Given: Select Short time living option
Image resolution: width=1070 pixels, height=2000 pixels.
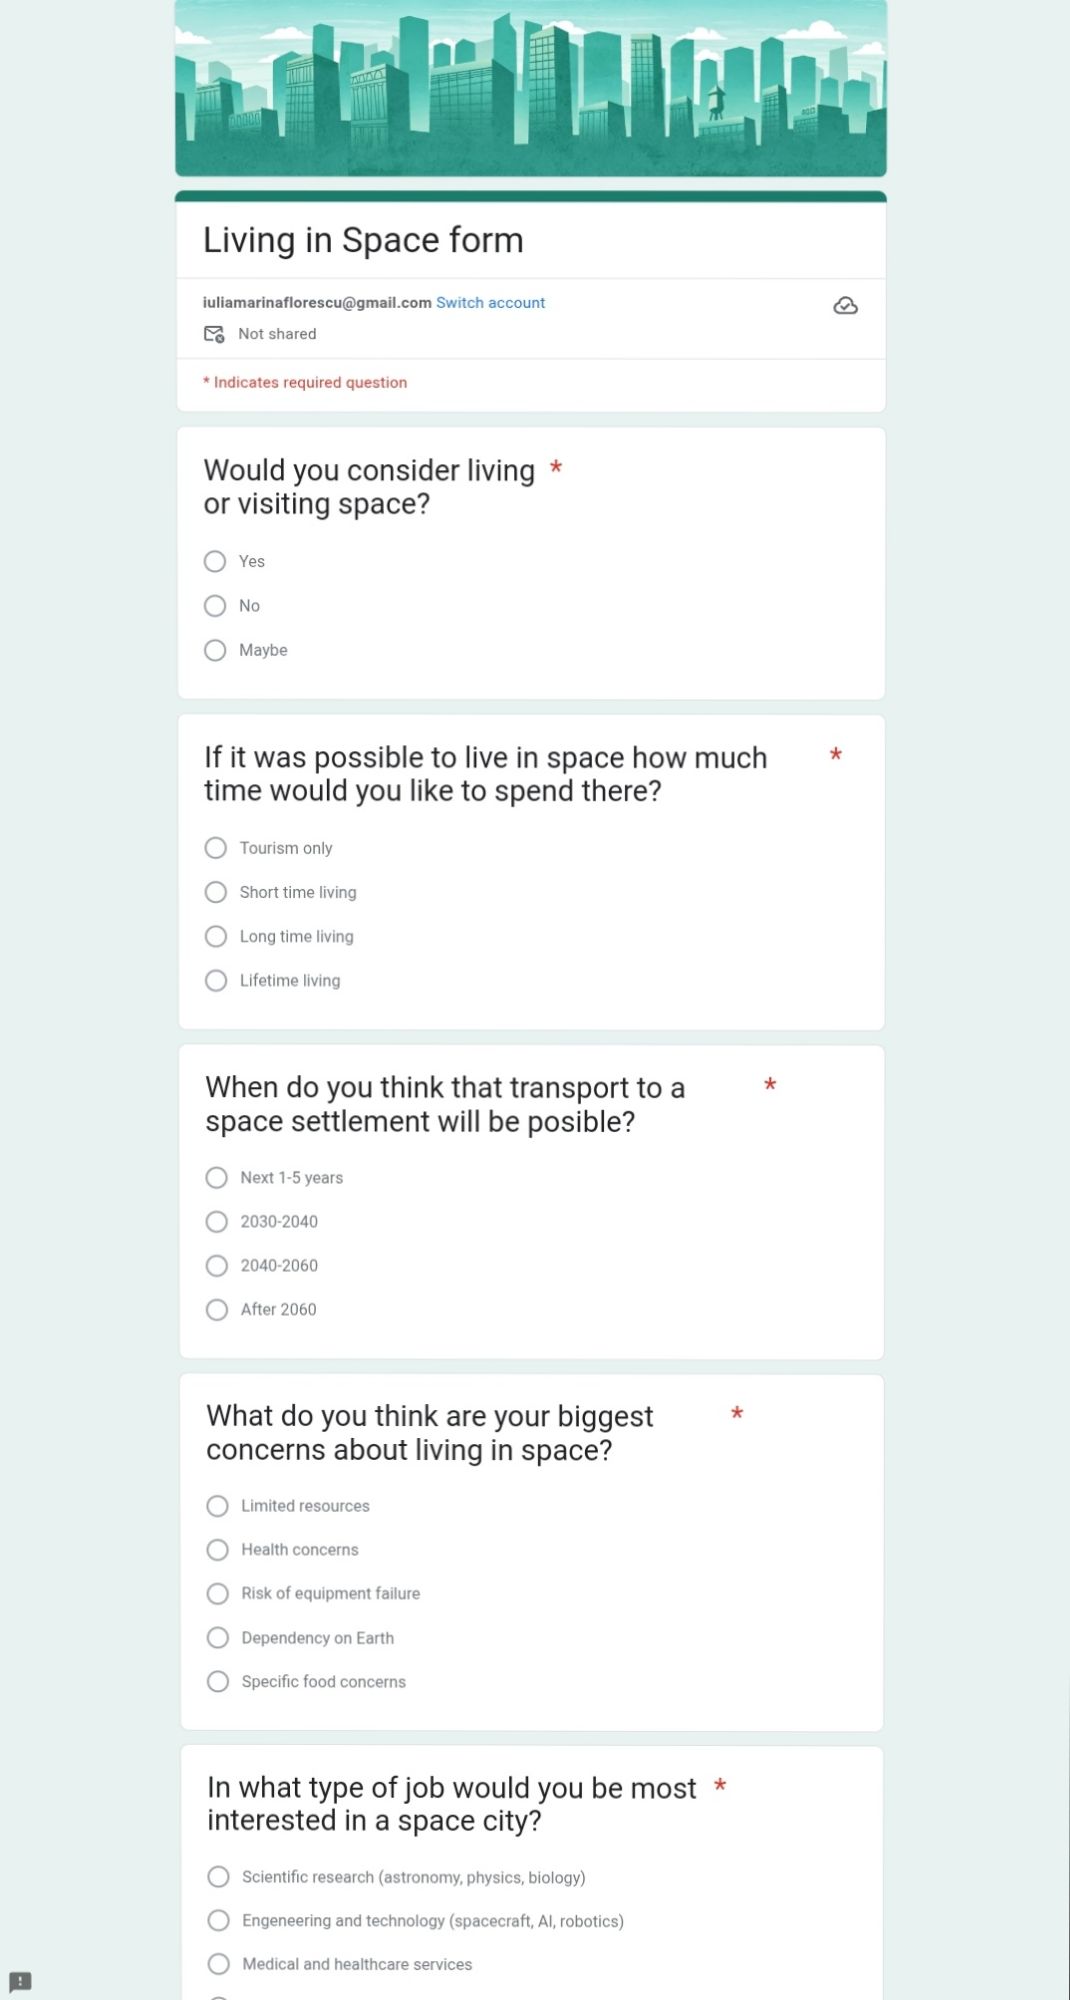Looking at the screenshot, I should [216, 892].
